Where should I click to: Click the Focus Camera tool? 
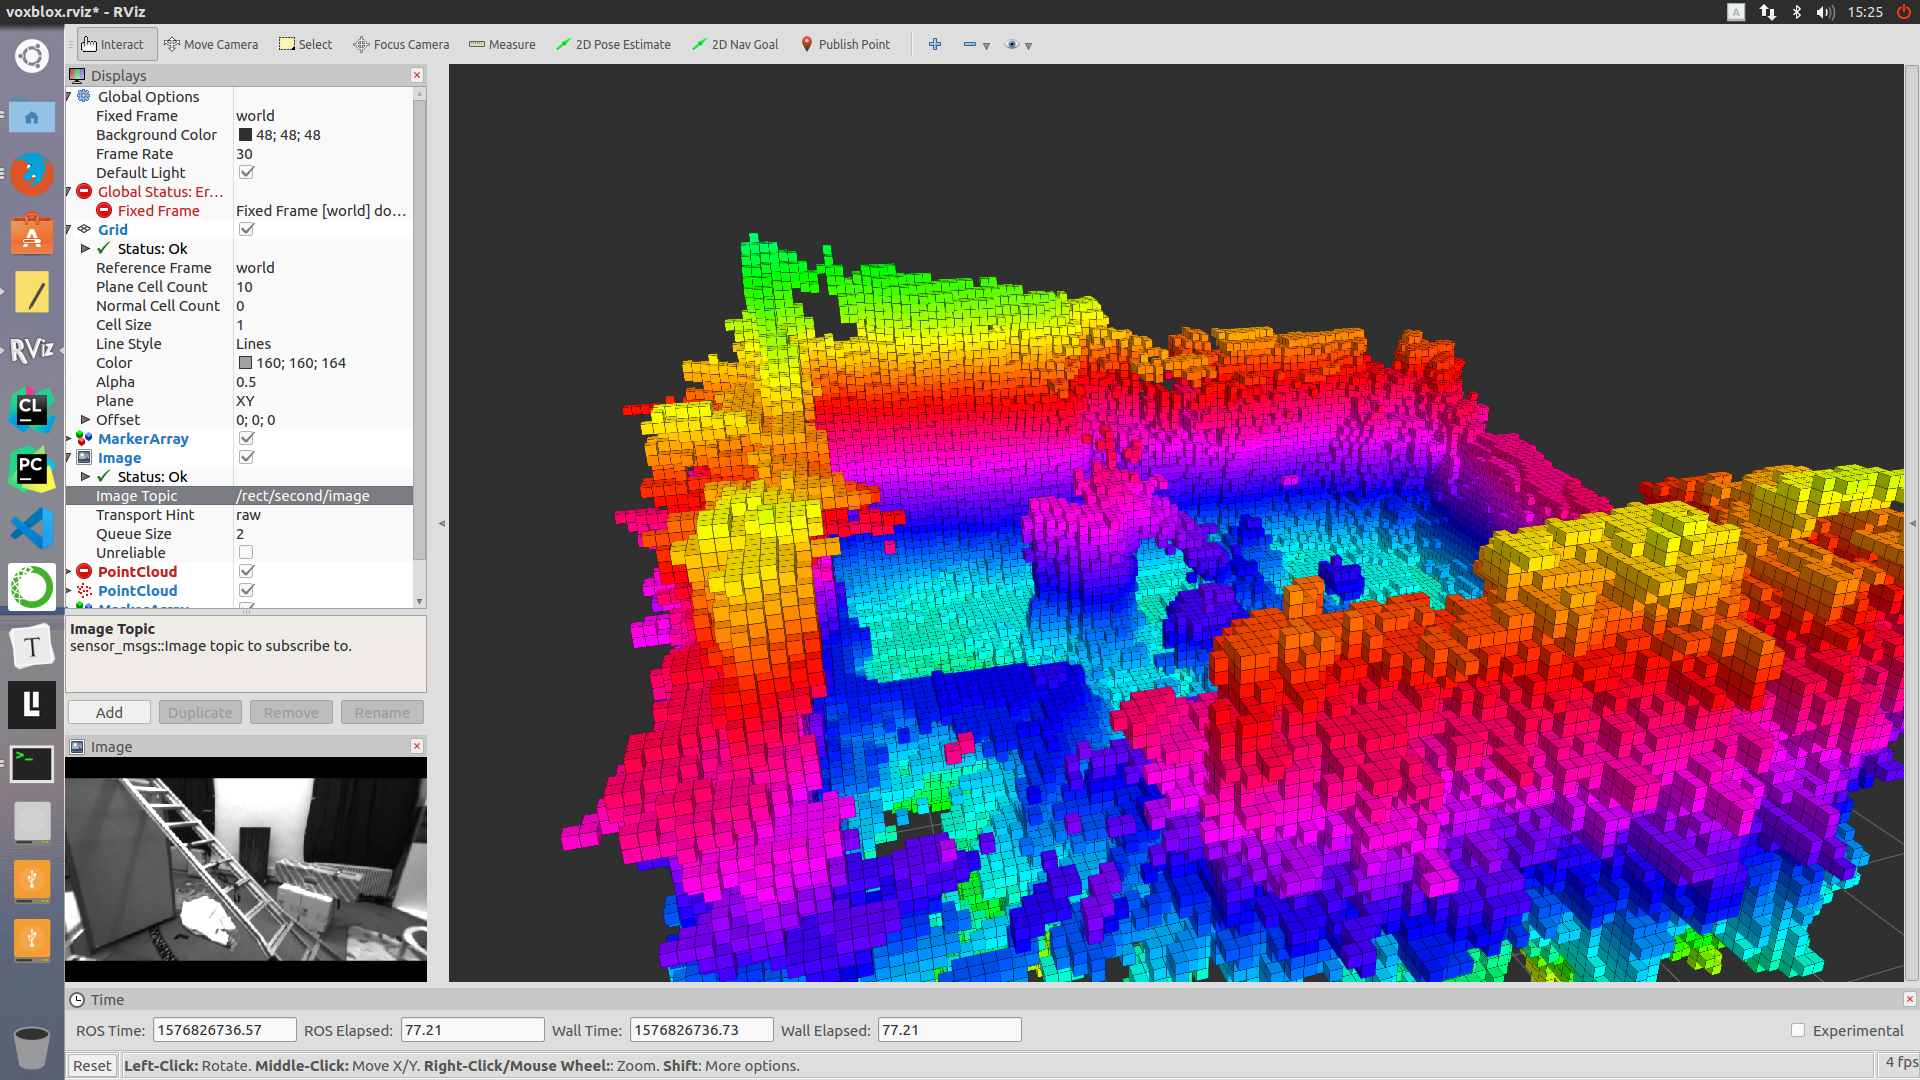[x=401, y=44]
